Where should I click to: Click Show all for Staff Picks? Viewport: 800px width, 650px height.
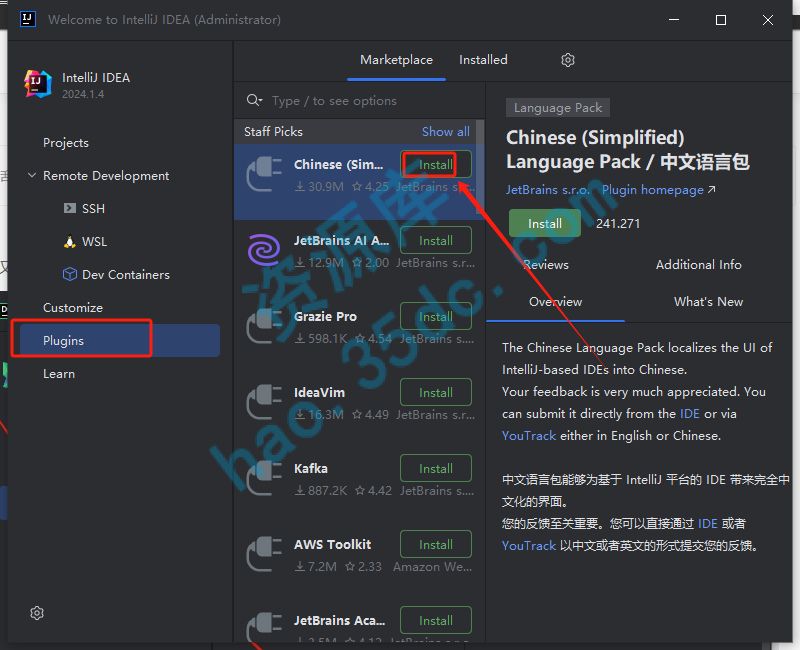pos(445,132)
